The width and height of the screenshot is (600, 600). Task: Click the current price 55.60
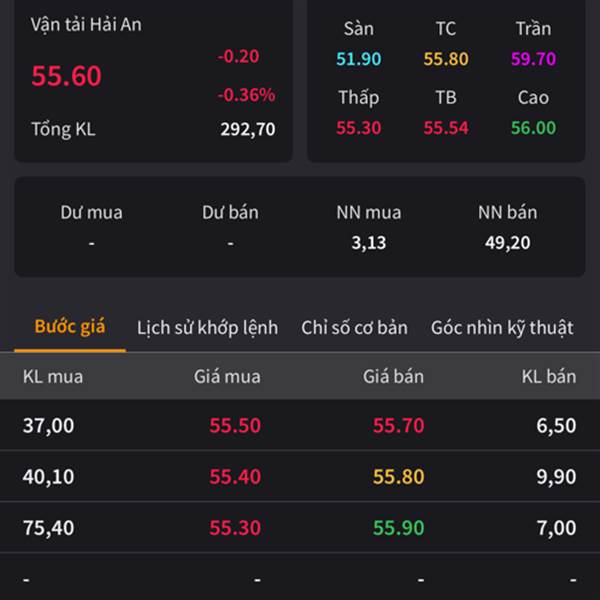pyautogui.click(x=67, y=76)
